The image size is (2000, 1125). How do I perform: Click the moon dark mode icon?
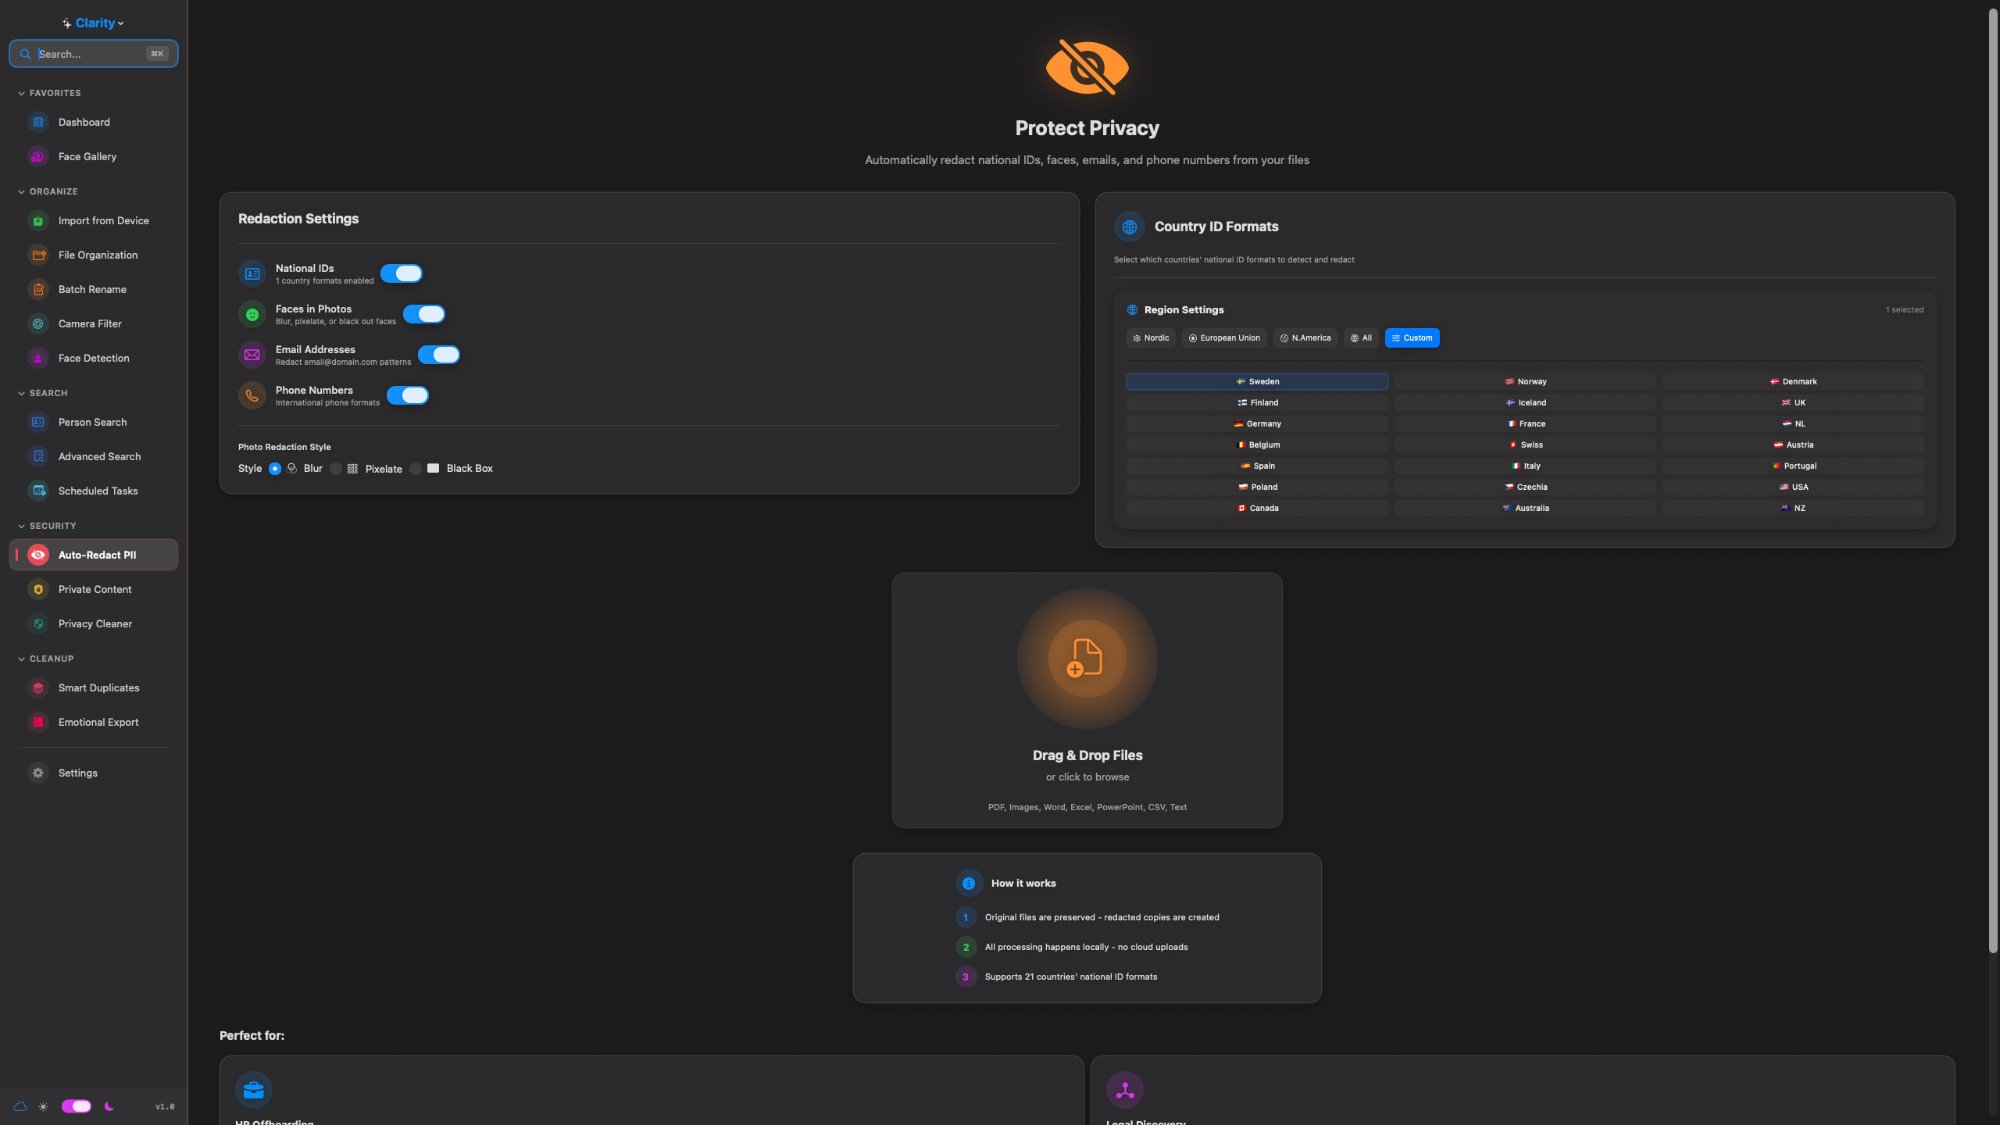pyautogui.click(x=109, y=1106)
